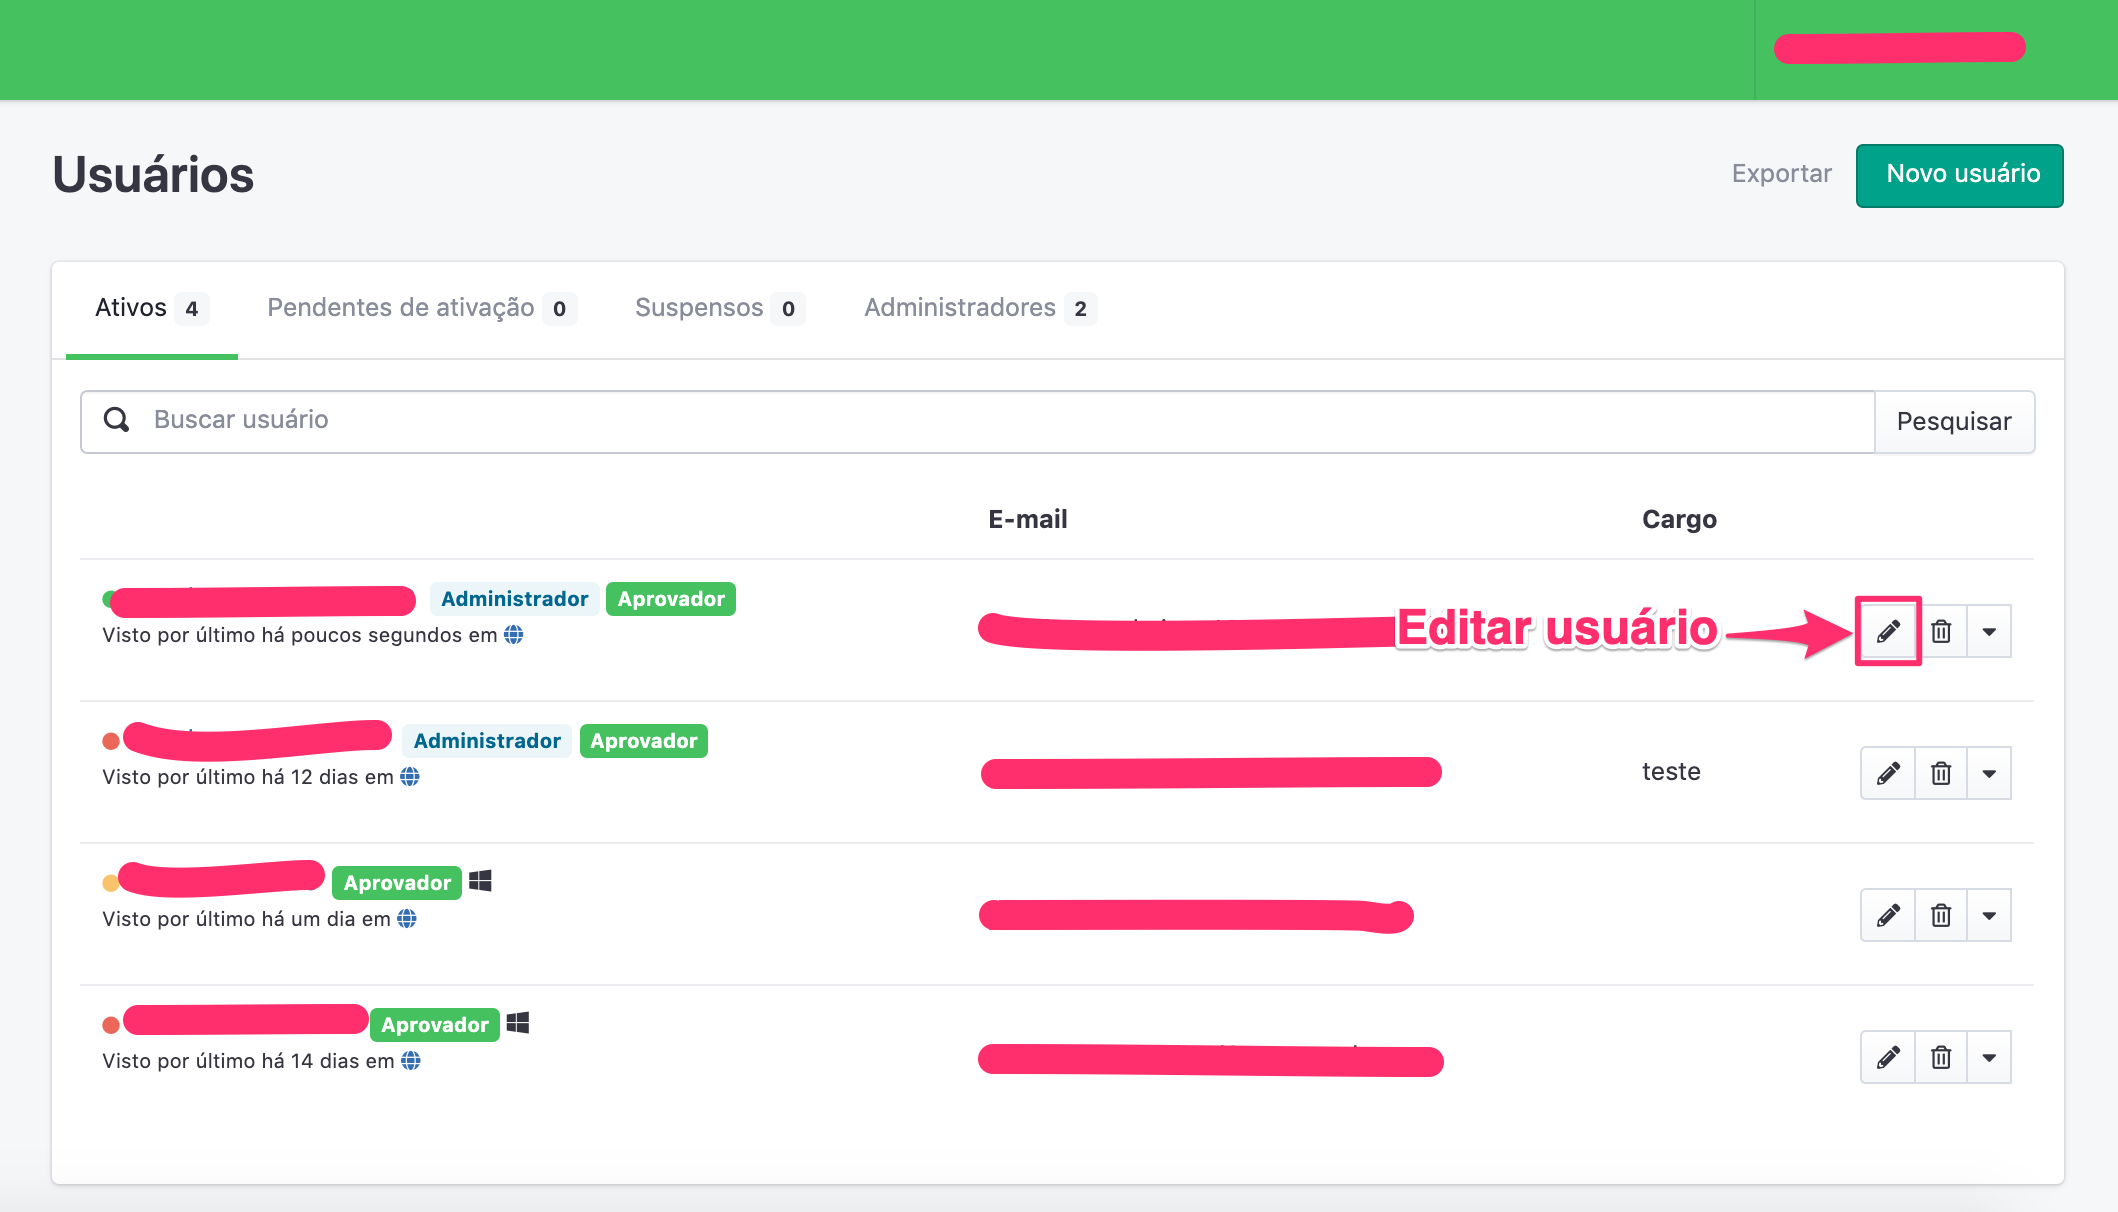
Task: Click trash icon for user seen 12 days ago
Action: point(1941,773)
